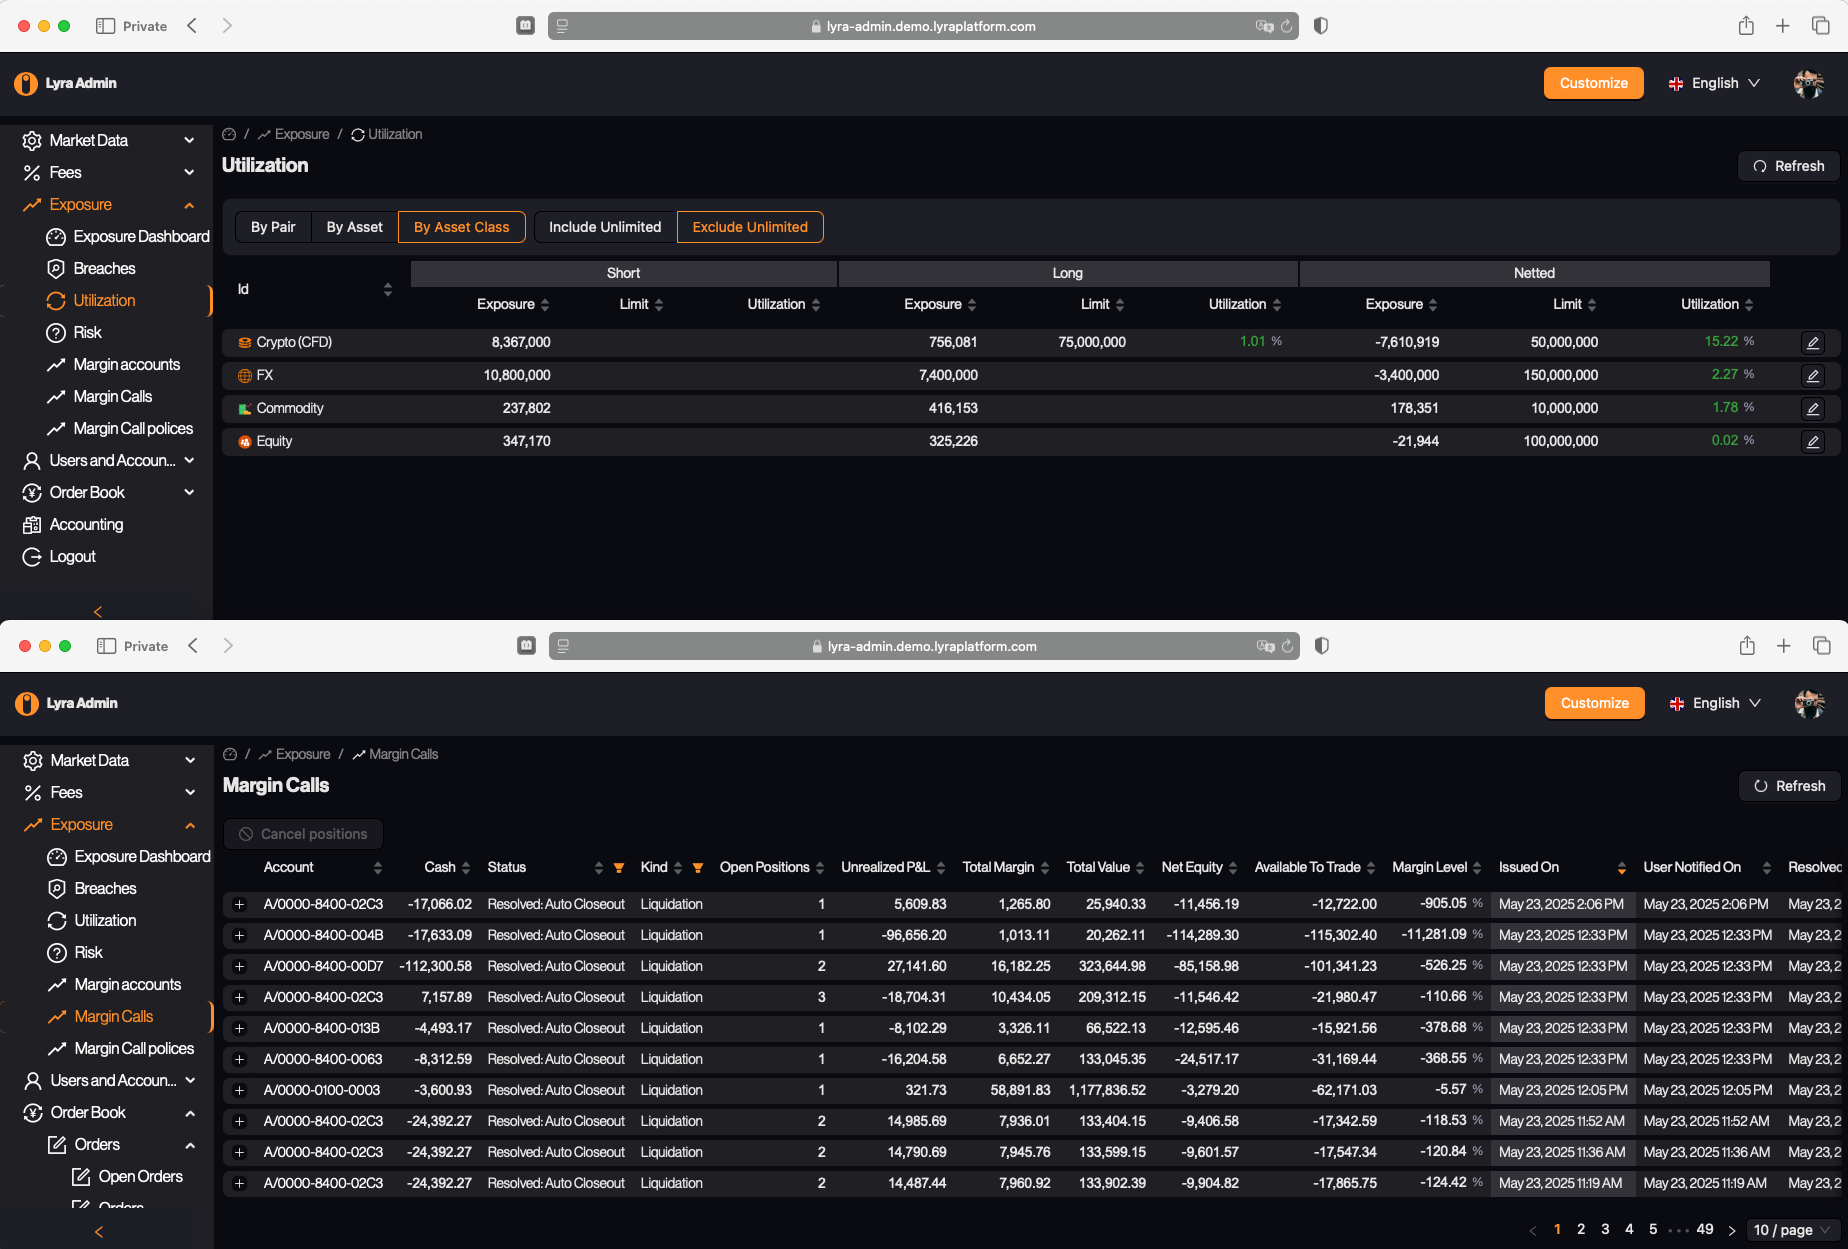Collapse the sidebar in the bottom window

coord(98,1232)
